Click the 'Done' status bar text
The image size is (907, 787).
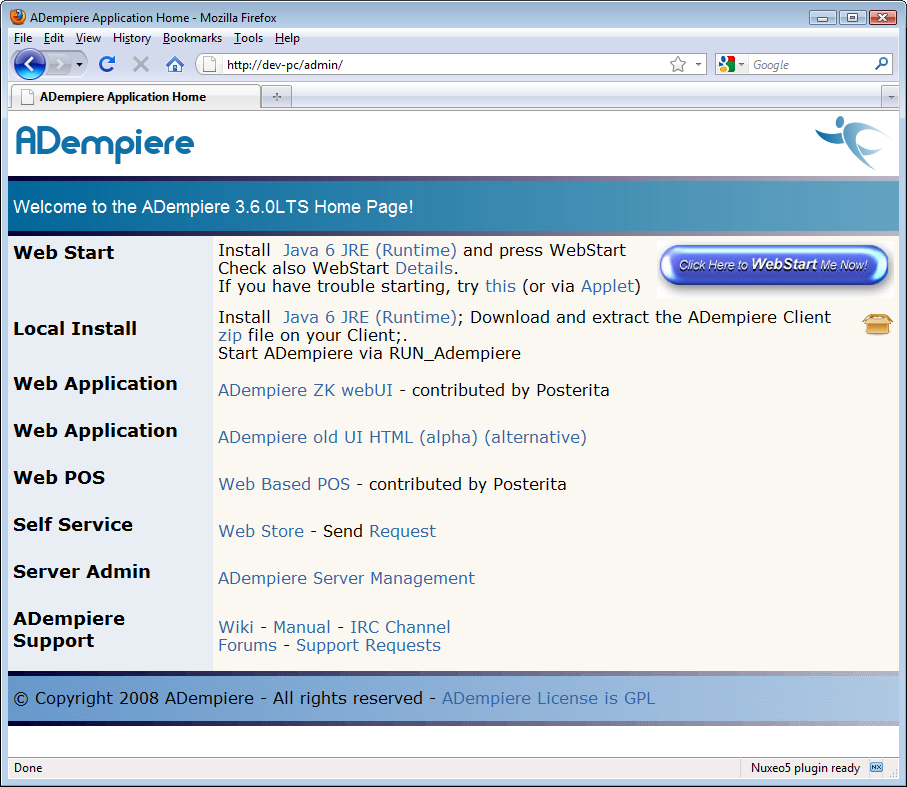pyautogui.click(x=28, y=768)
